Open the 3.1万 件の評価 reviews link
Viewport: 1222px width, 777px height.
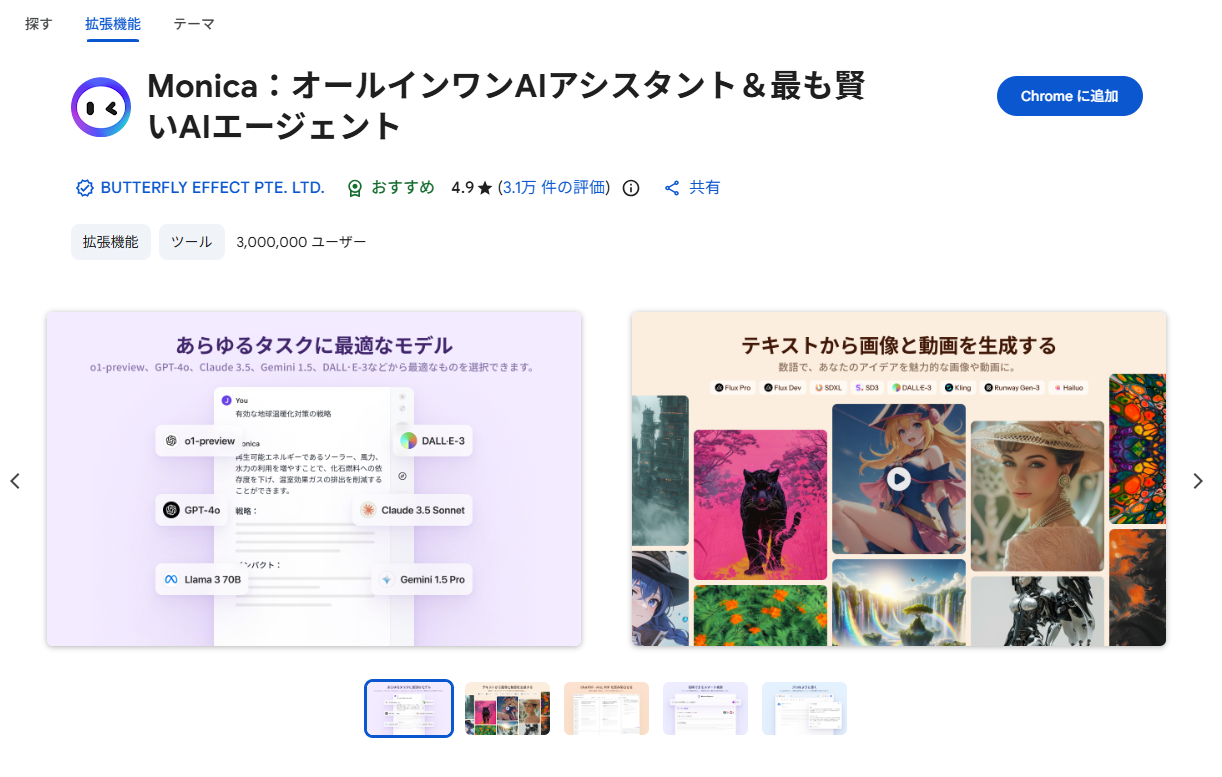(554, 188)
